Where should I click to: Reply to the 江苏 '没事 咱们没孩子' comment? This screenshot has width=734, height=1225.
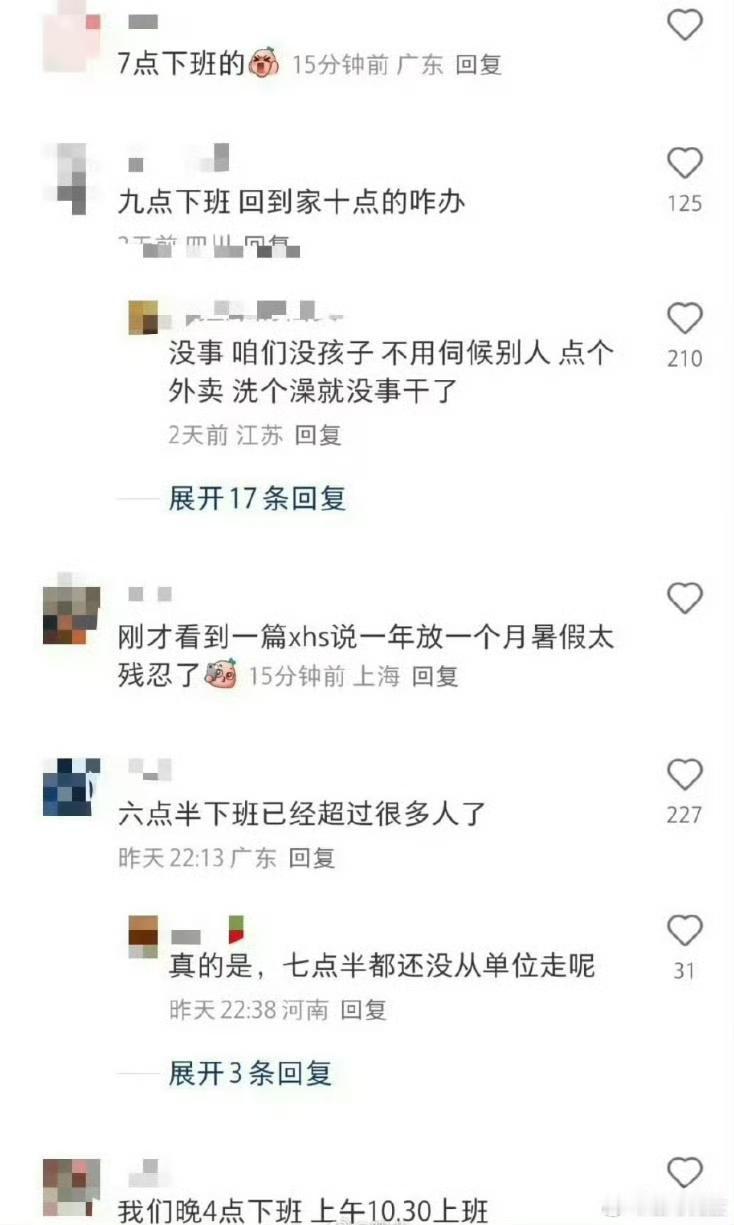(x=318, y=435)
